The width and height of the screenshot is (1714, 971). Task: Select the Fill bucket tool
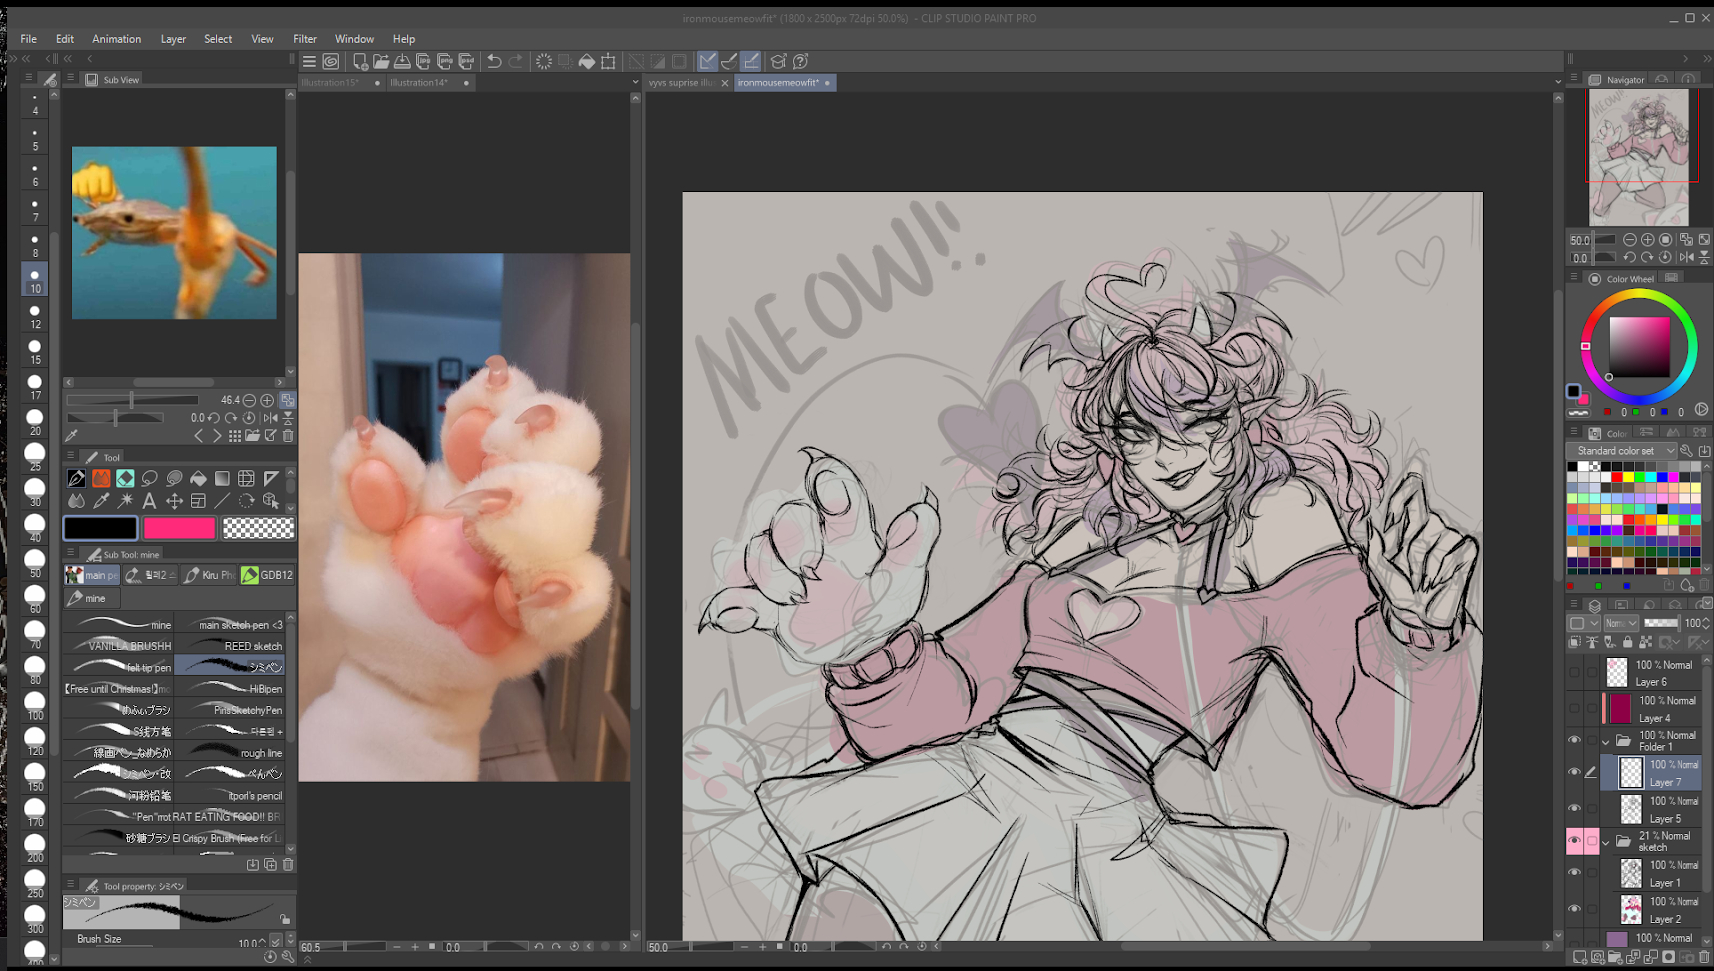(x=198, y=479)
